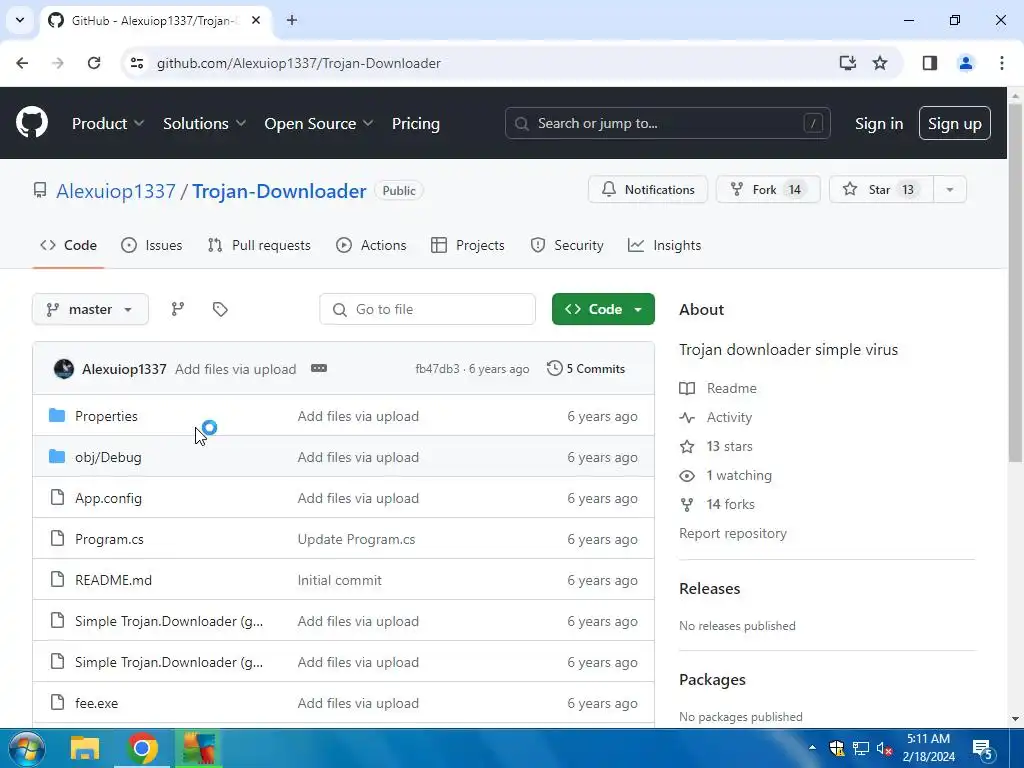The image size is (1024, 768).
Task: Open the fb47db3 commit hash link
Action: 437,369
